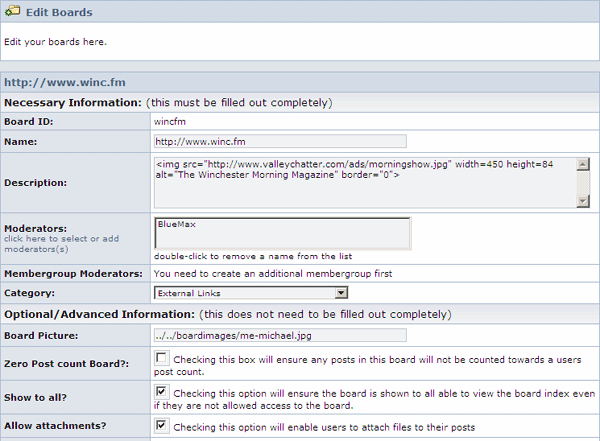
Task: Toggle the Allow attachments checkbox
Action: click(x=162, y=427)
